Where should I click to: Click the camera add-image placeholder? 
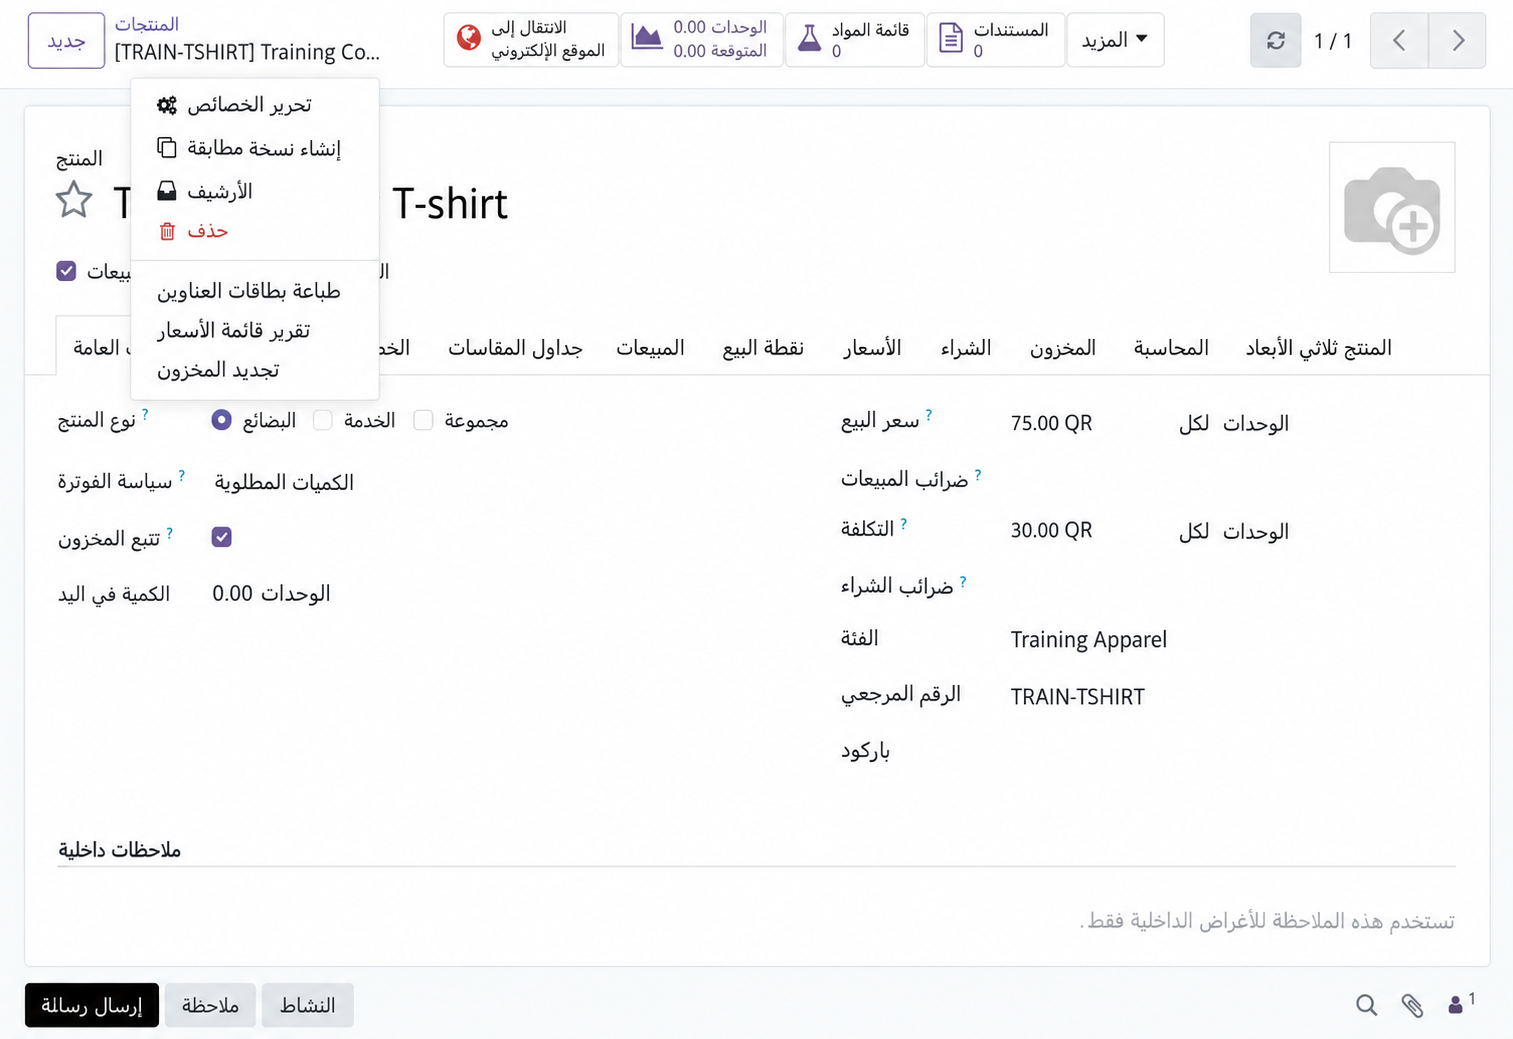click(x=1392, y=207)
